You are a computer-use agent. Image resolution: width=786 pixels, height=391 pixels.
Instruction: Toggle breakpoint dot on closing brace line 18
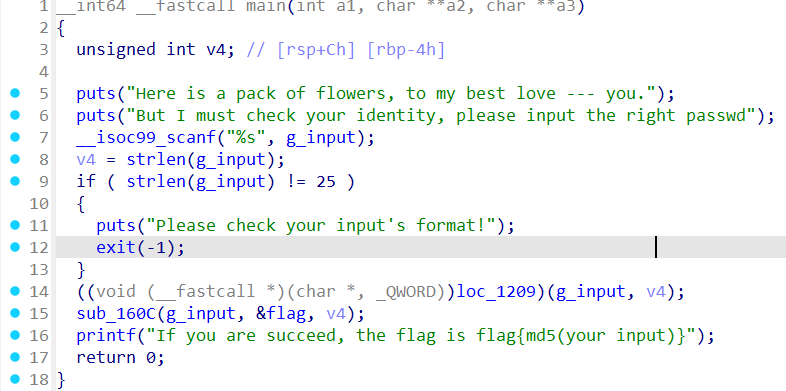15,378
